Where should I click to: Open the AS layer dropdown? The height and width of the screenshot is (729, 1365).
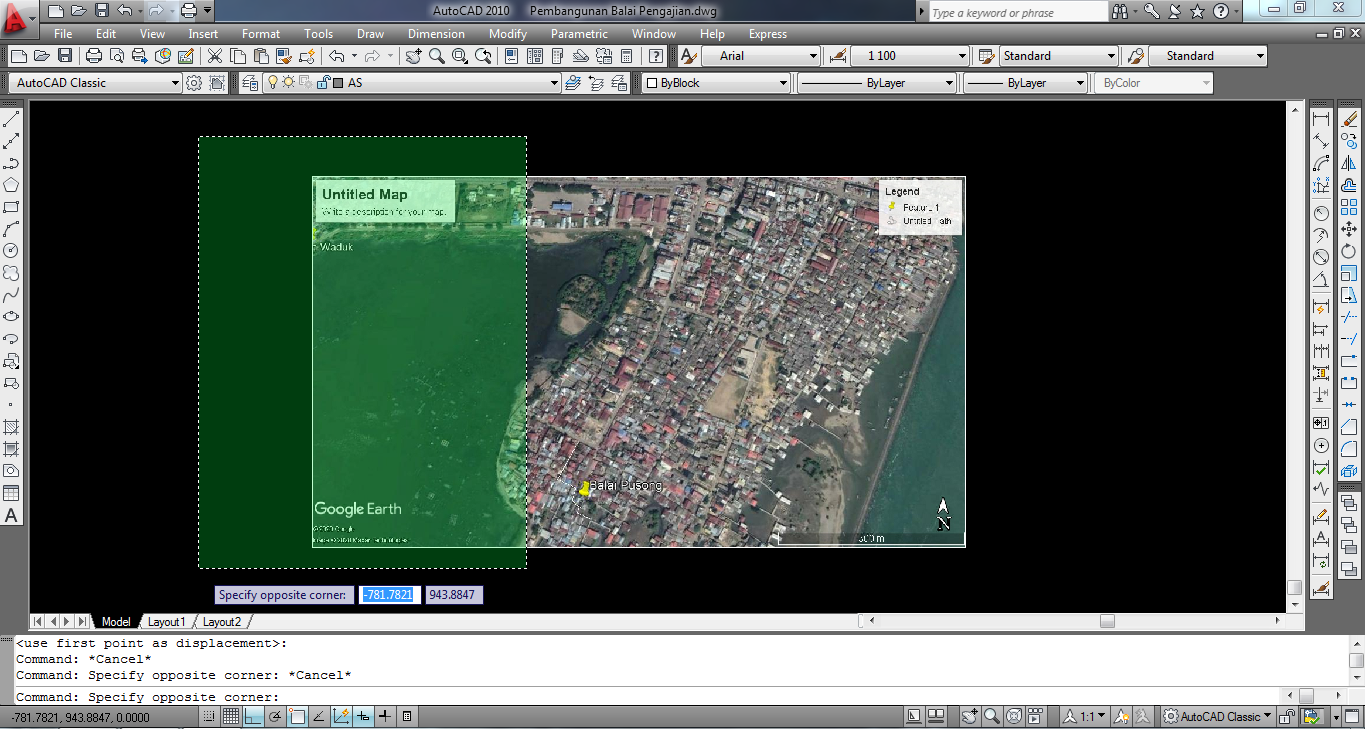[412, 83]
